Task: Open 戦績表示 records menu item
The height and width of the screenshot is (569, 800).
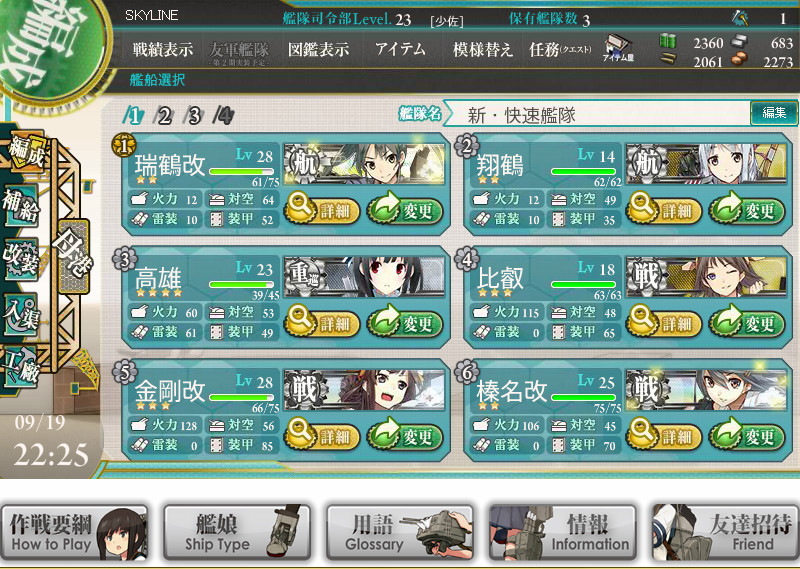Action: tap(163, 49)
